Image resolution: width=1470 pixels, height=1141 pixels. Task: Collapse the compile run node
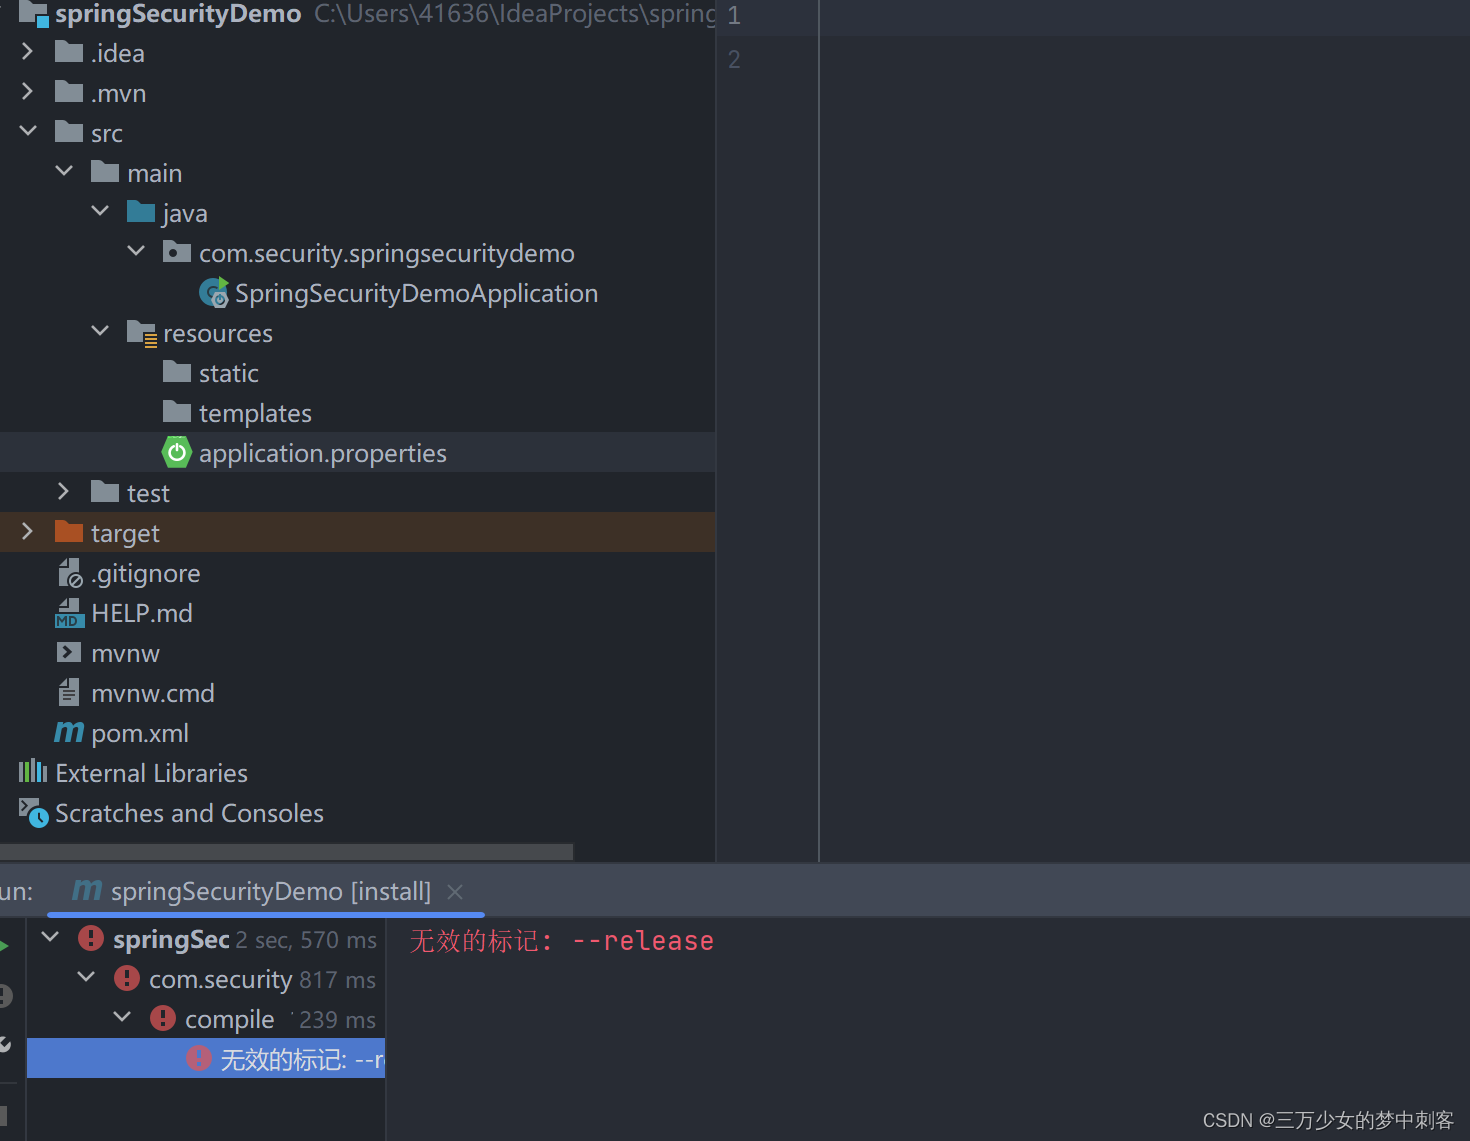click(122, 1017)
